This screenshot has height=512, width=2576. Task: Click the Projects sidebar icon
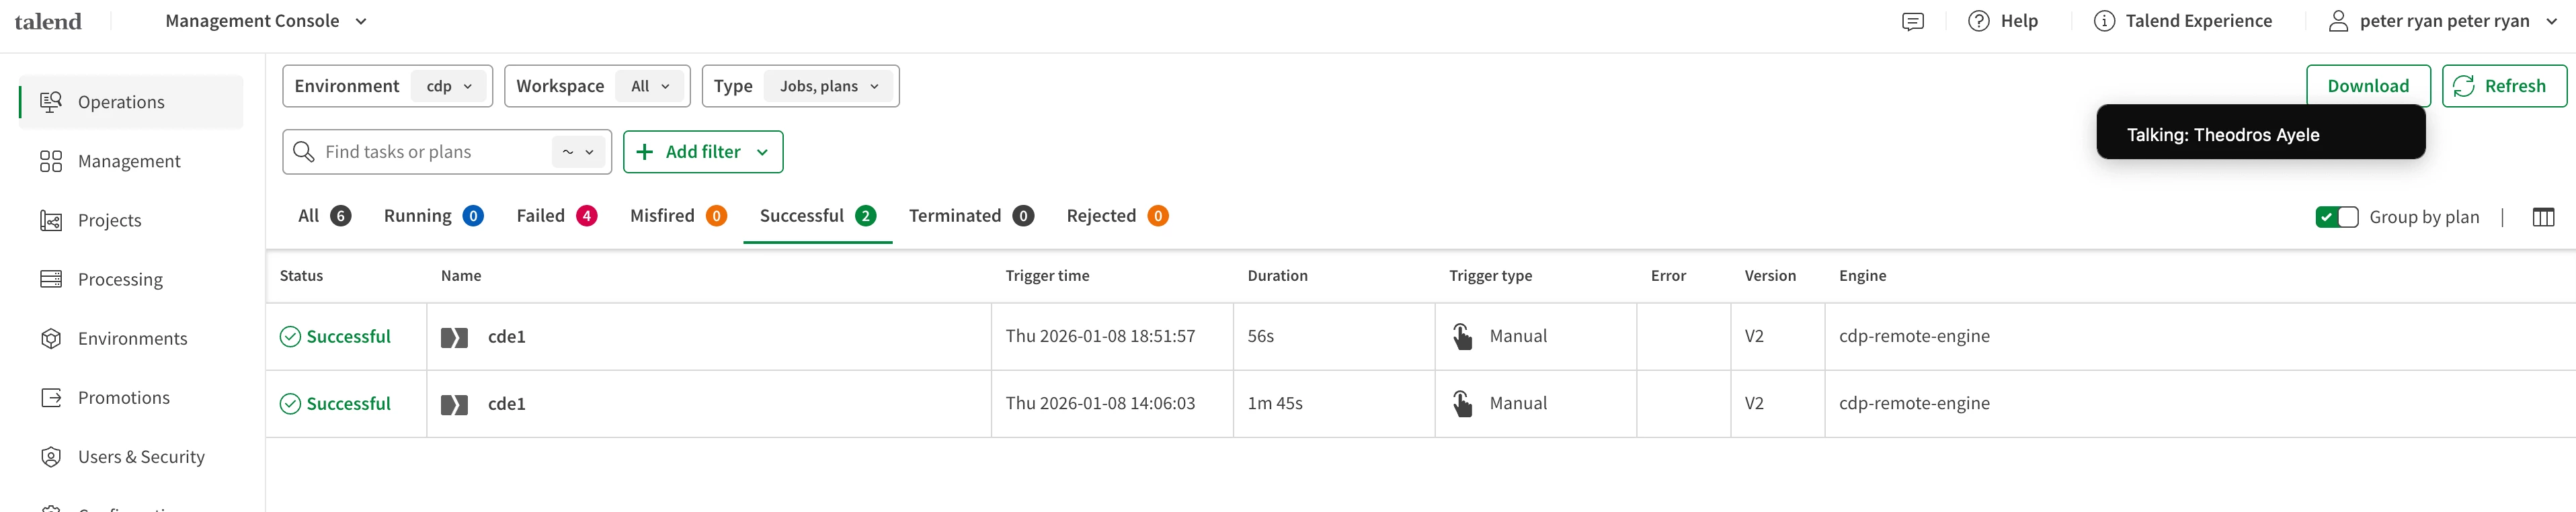[51, 220]
